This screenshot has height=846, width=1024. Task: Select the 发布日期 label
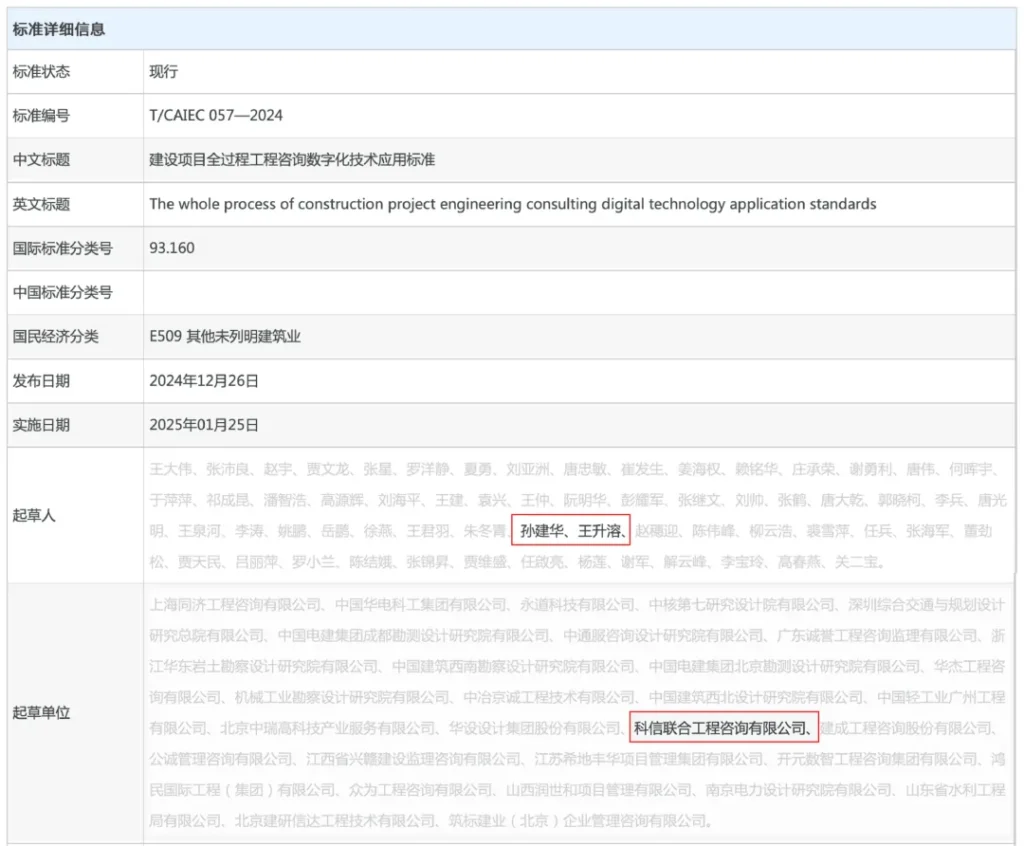[x=41, y=382]
